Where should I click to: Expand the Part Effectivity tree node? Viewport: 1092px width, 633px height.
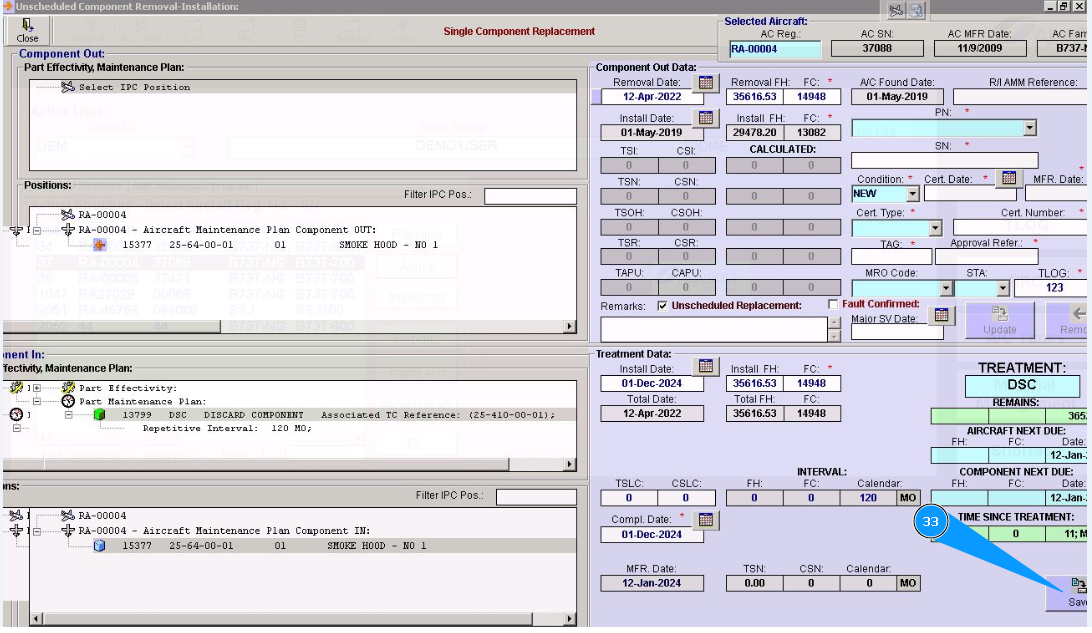pos(37,388)
